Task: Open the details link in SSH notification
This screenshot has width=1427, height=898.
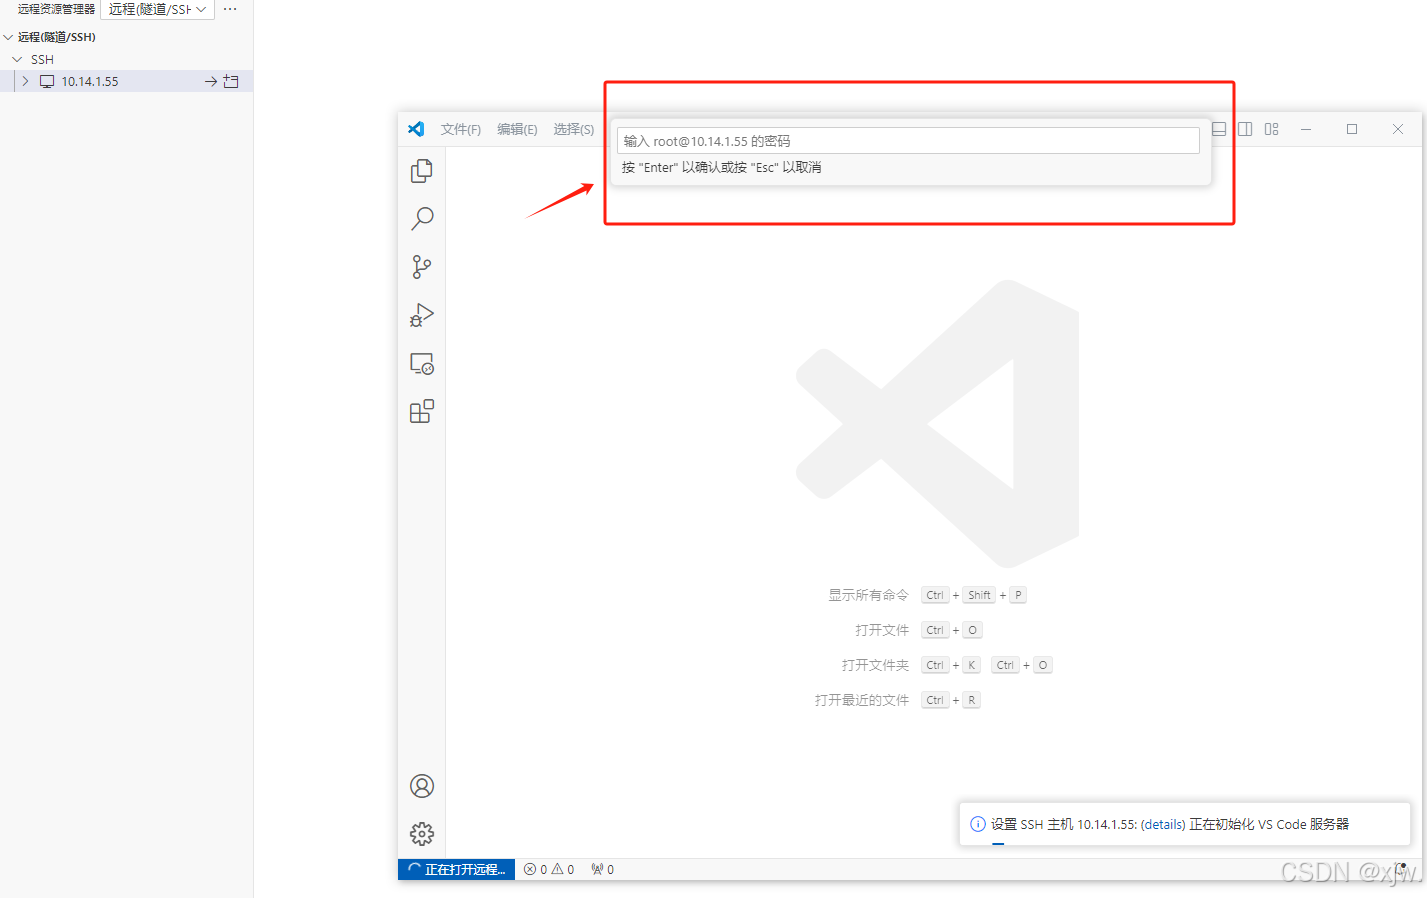Action: 1163,825
